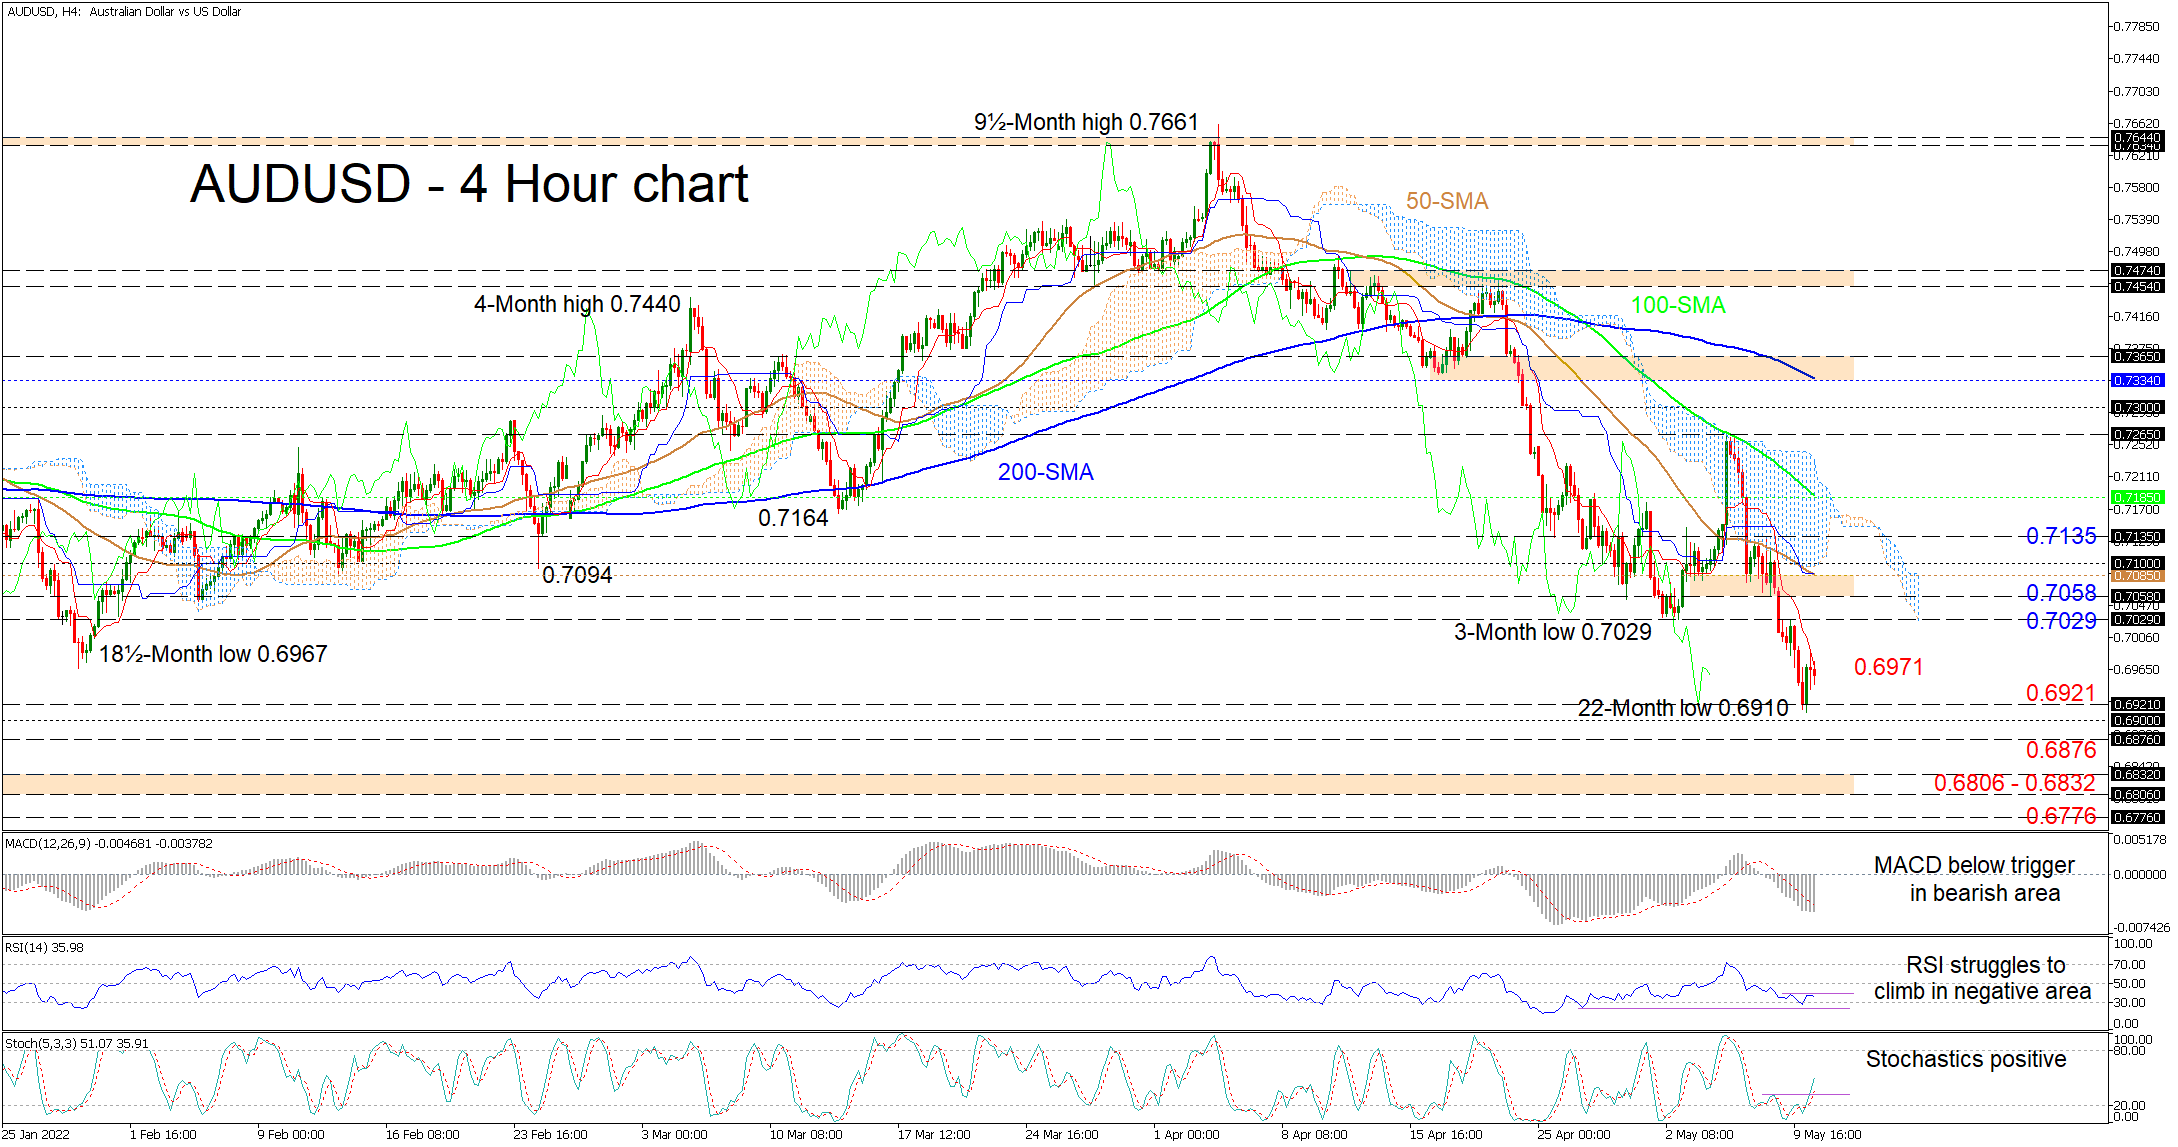Click the AUDUSD - 4 Hour chart title
The height and width of the screenshot is (1147, 2178).
coord(469,185)
